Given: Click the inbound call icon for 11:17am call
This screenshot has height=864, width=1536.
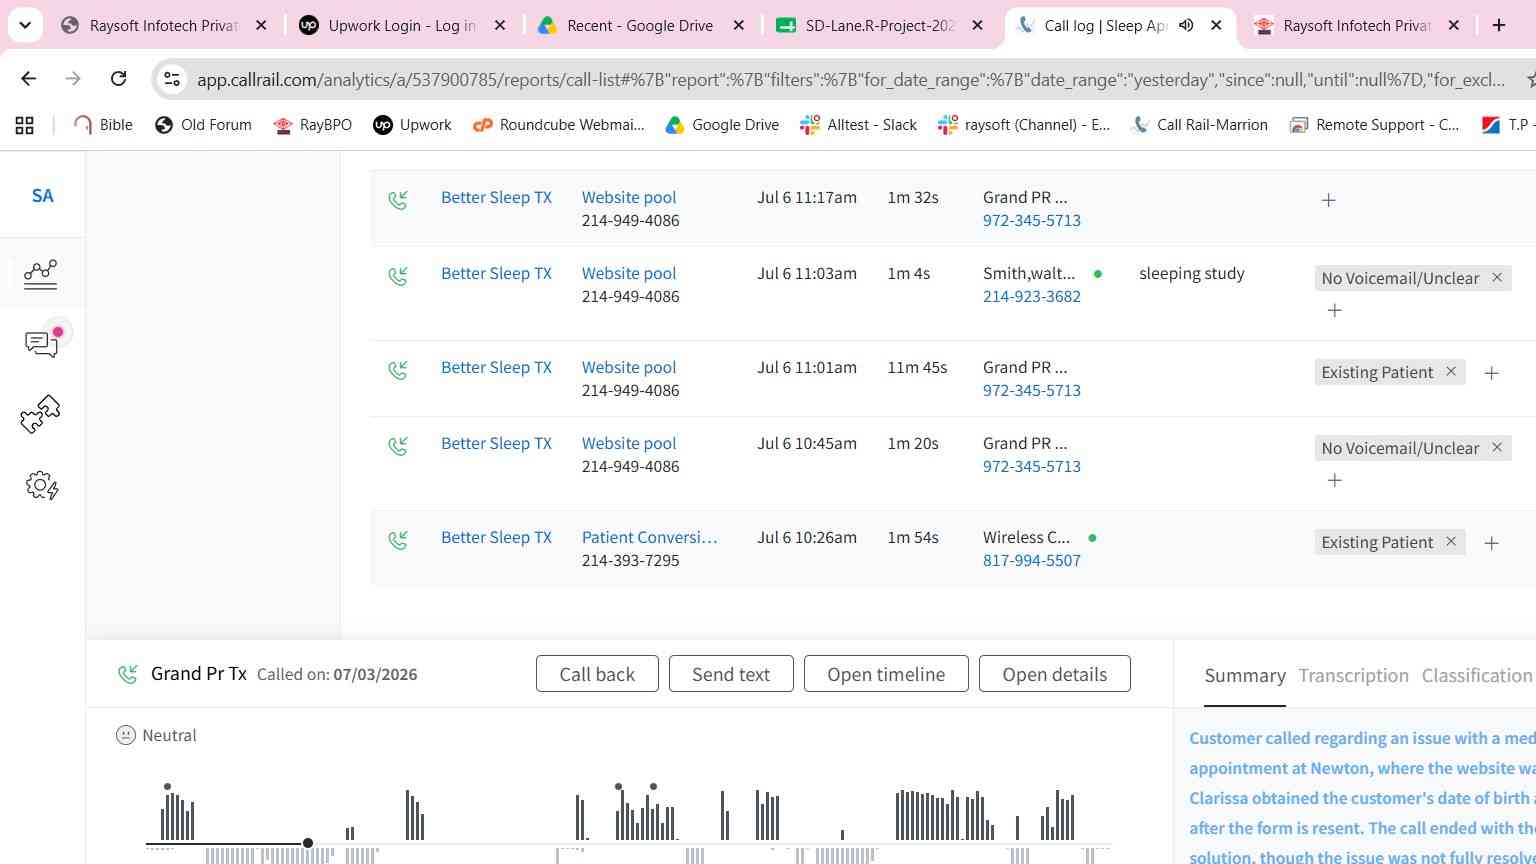Looking at the screenshot, I should coord(398,200).
